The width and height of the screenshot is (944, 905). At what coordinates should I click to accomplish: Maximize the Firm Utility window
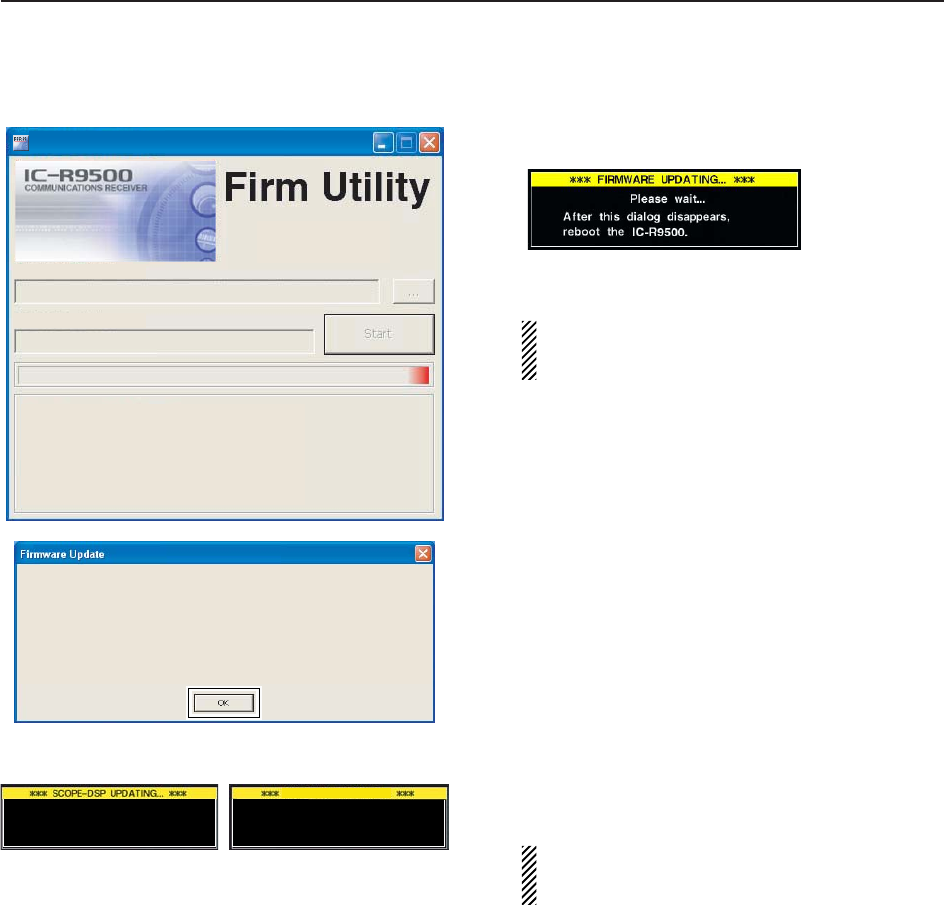coord(406,143)
